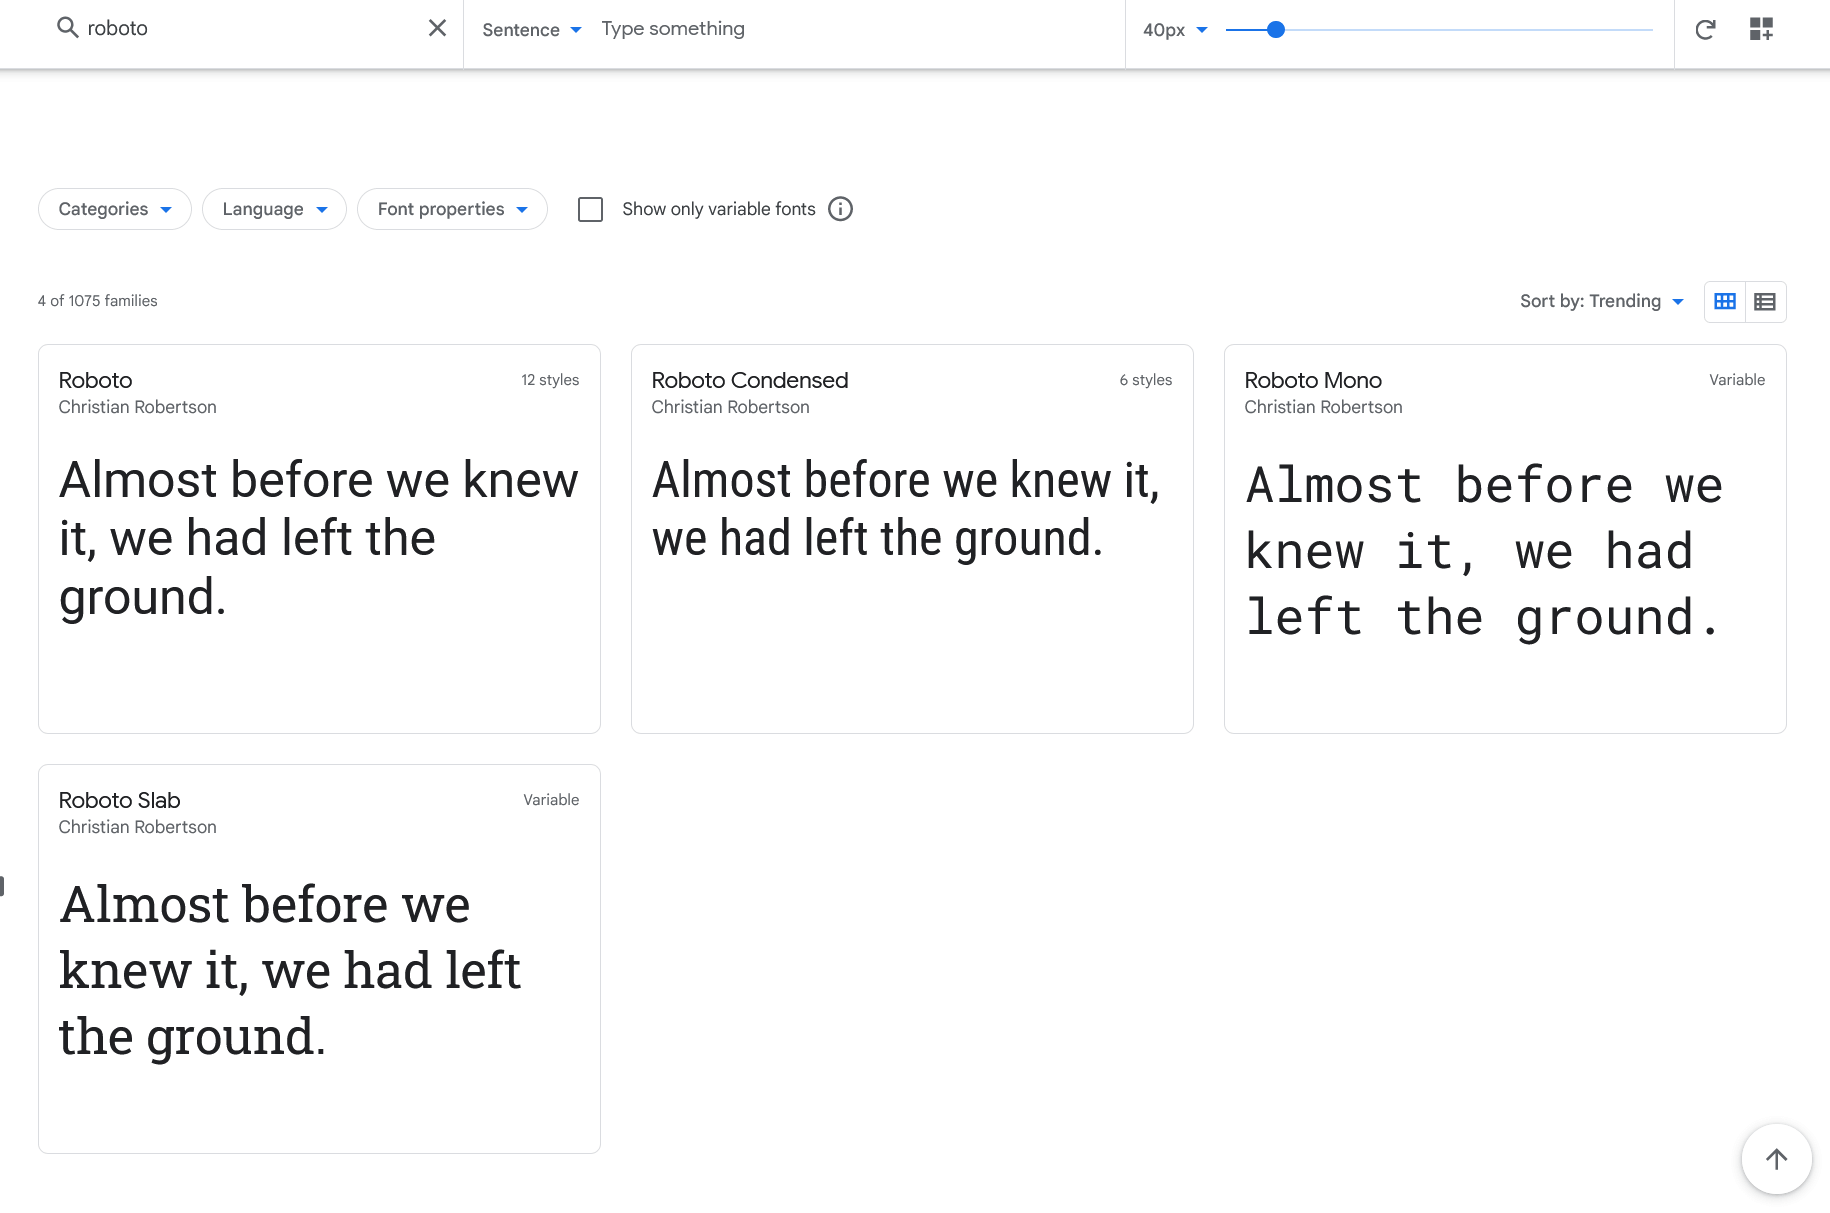The image size is (1830, 1213).
Task: Click Roboto Slab's sample preview text
Action: click(x=290, y=970)
